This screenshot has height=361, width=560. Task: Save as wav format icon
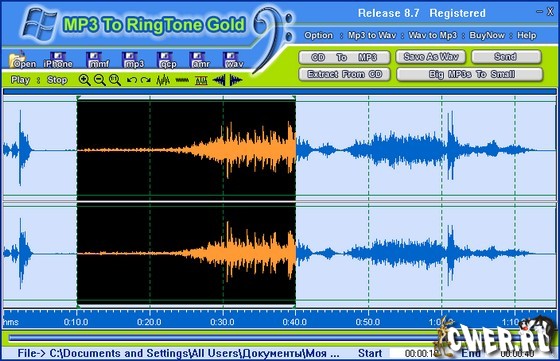click(x=233, y=60)
